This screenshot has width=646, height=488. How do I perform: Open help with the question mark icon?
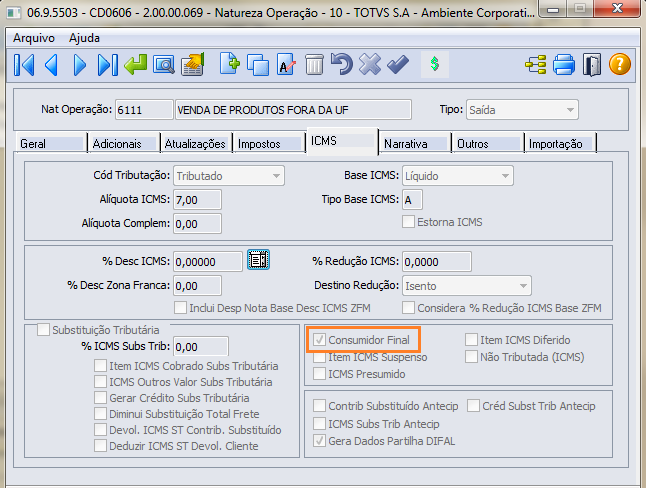pyautogui.click(x=620, y=65)
